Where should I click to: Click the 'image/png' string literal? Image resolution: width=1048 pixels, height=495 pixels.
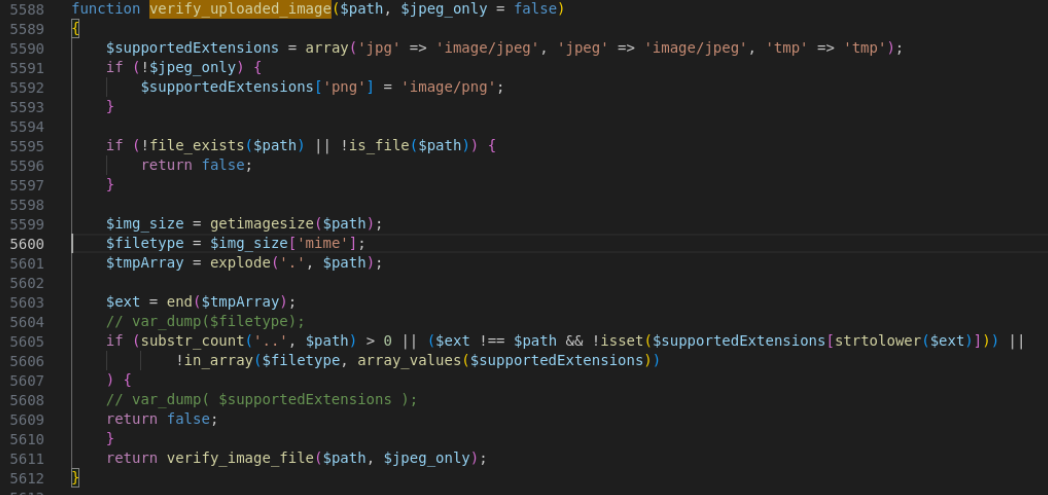click(x=448, y=87)
